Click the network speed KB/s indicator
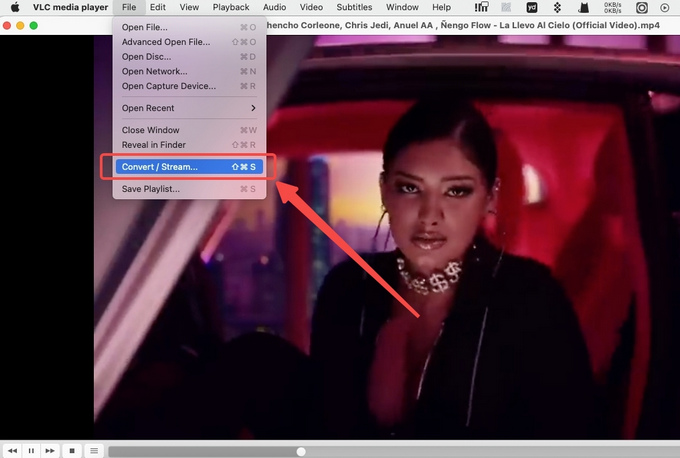Screen dimensions: 680x458 pos(612,7)
